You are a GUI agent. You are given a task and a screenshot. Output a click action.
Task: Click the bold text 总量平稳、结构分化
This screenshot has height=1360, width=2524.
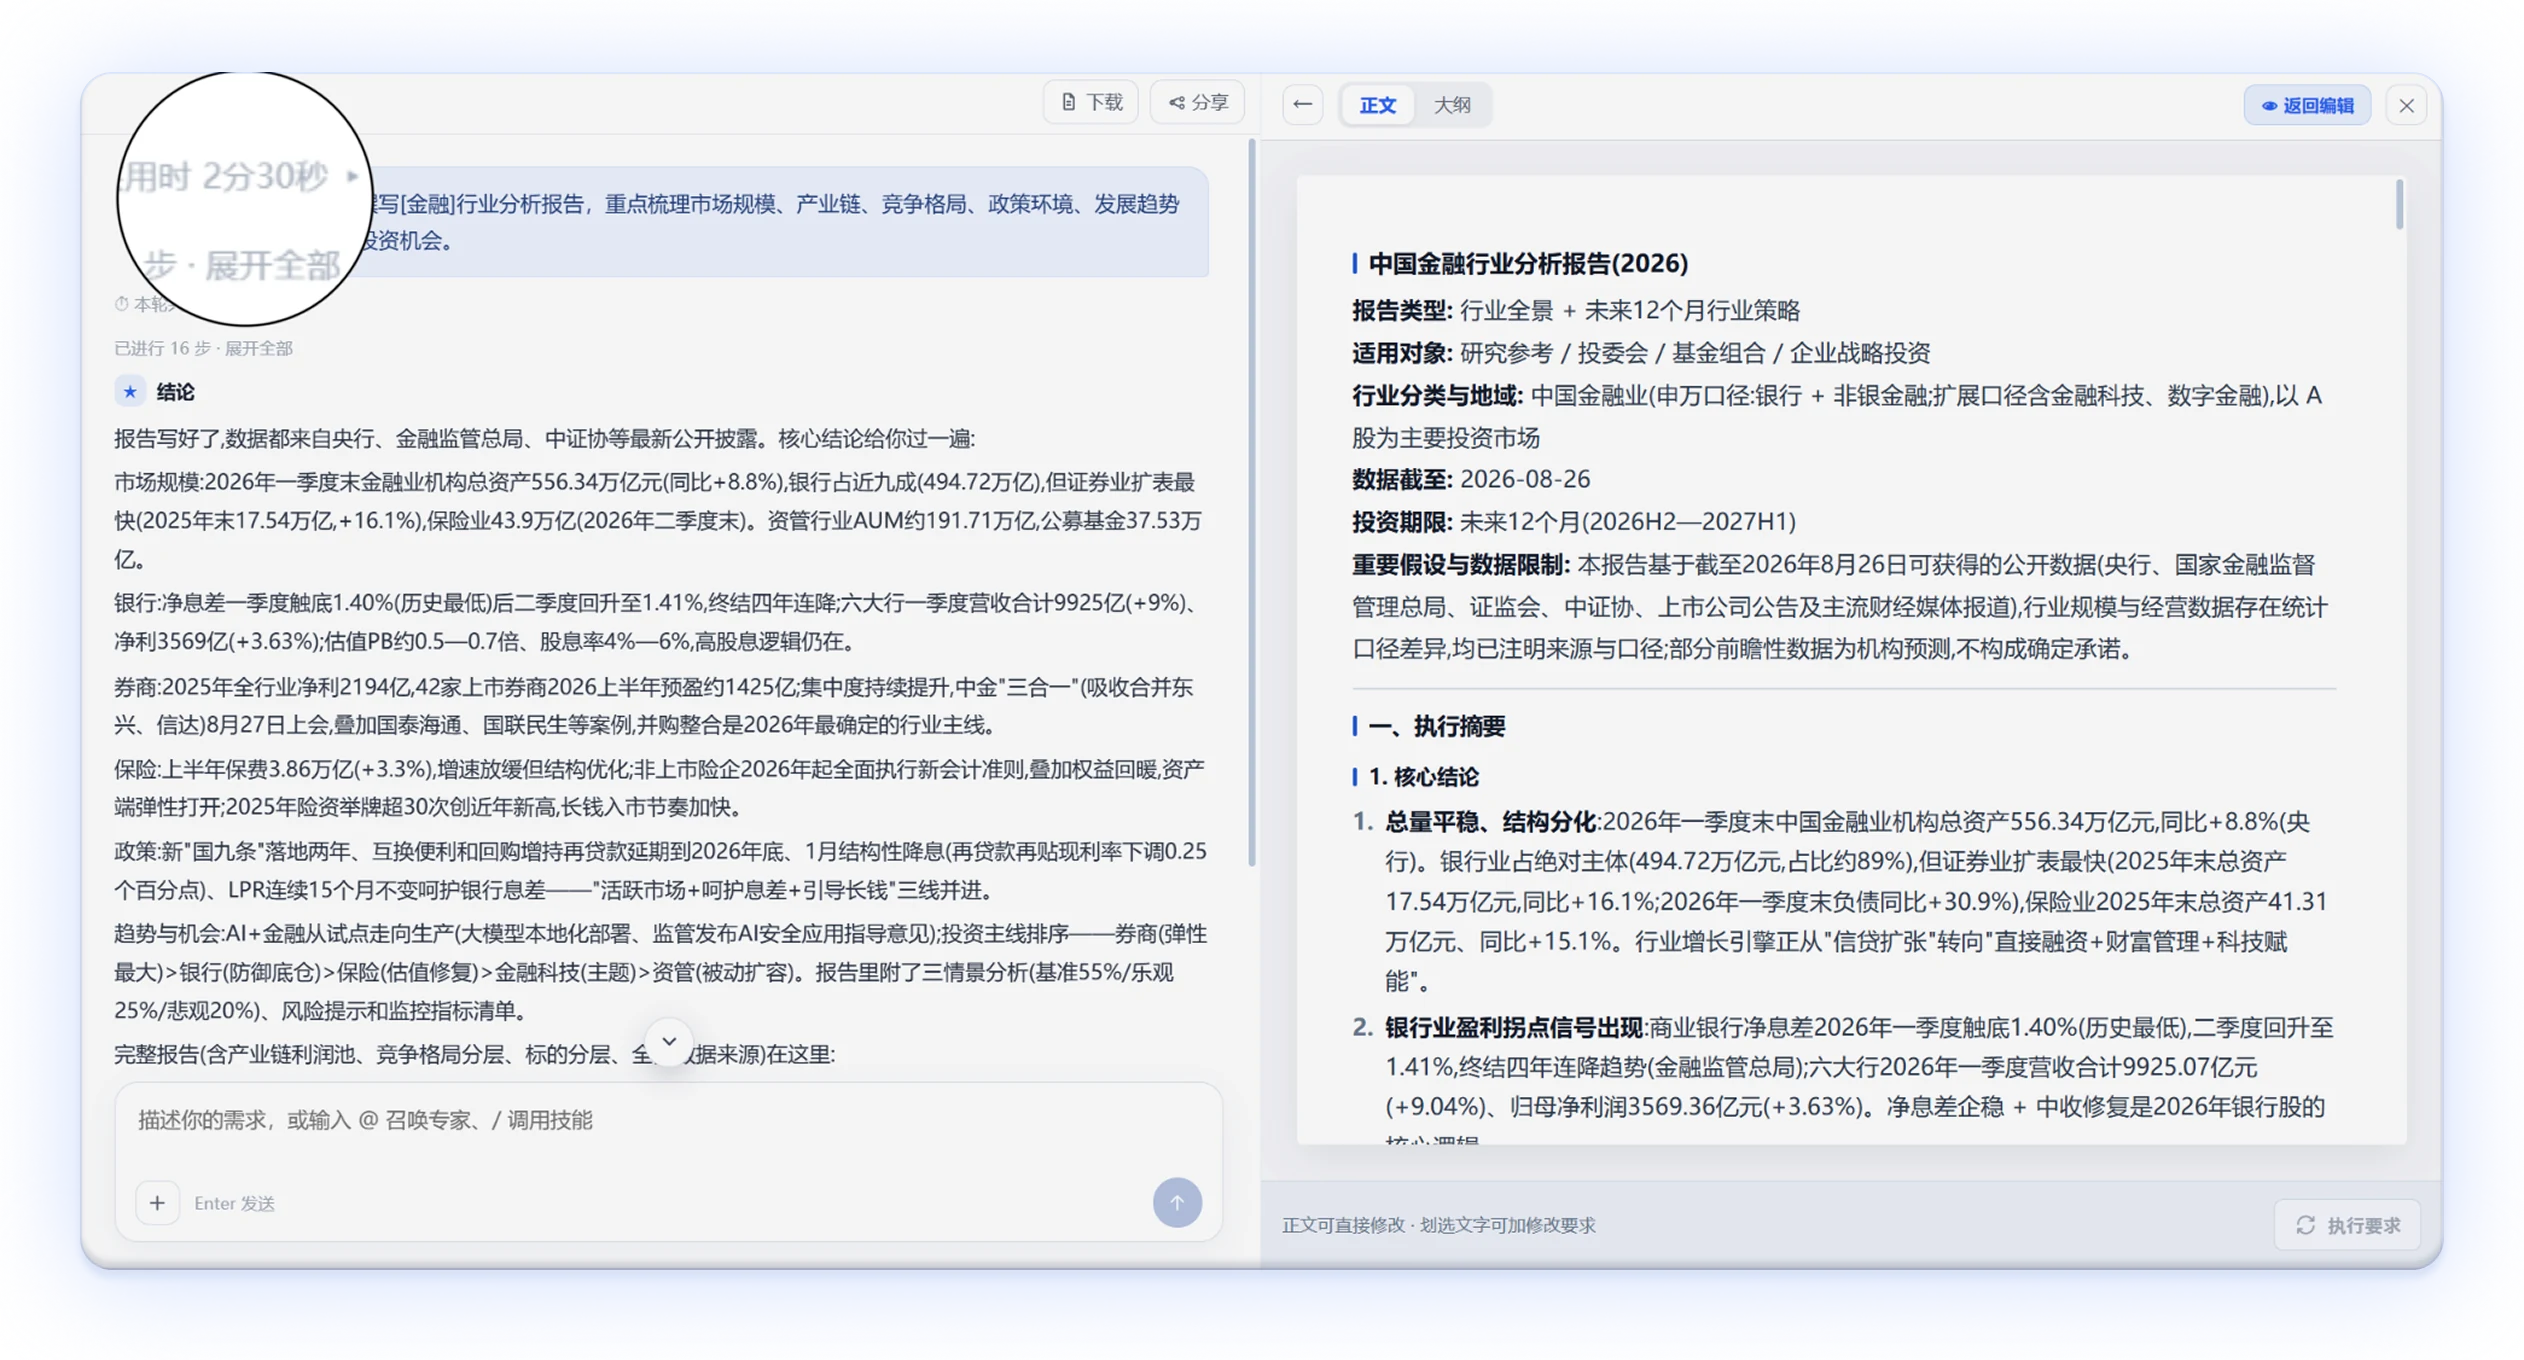pyautogui.click(x=1490, y=822)
